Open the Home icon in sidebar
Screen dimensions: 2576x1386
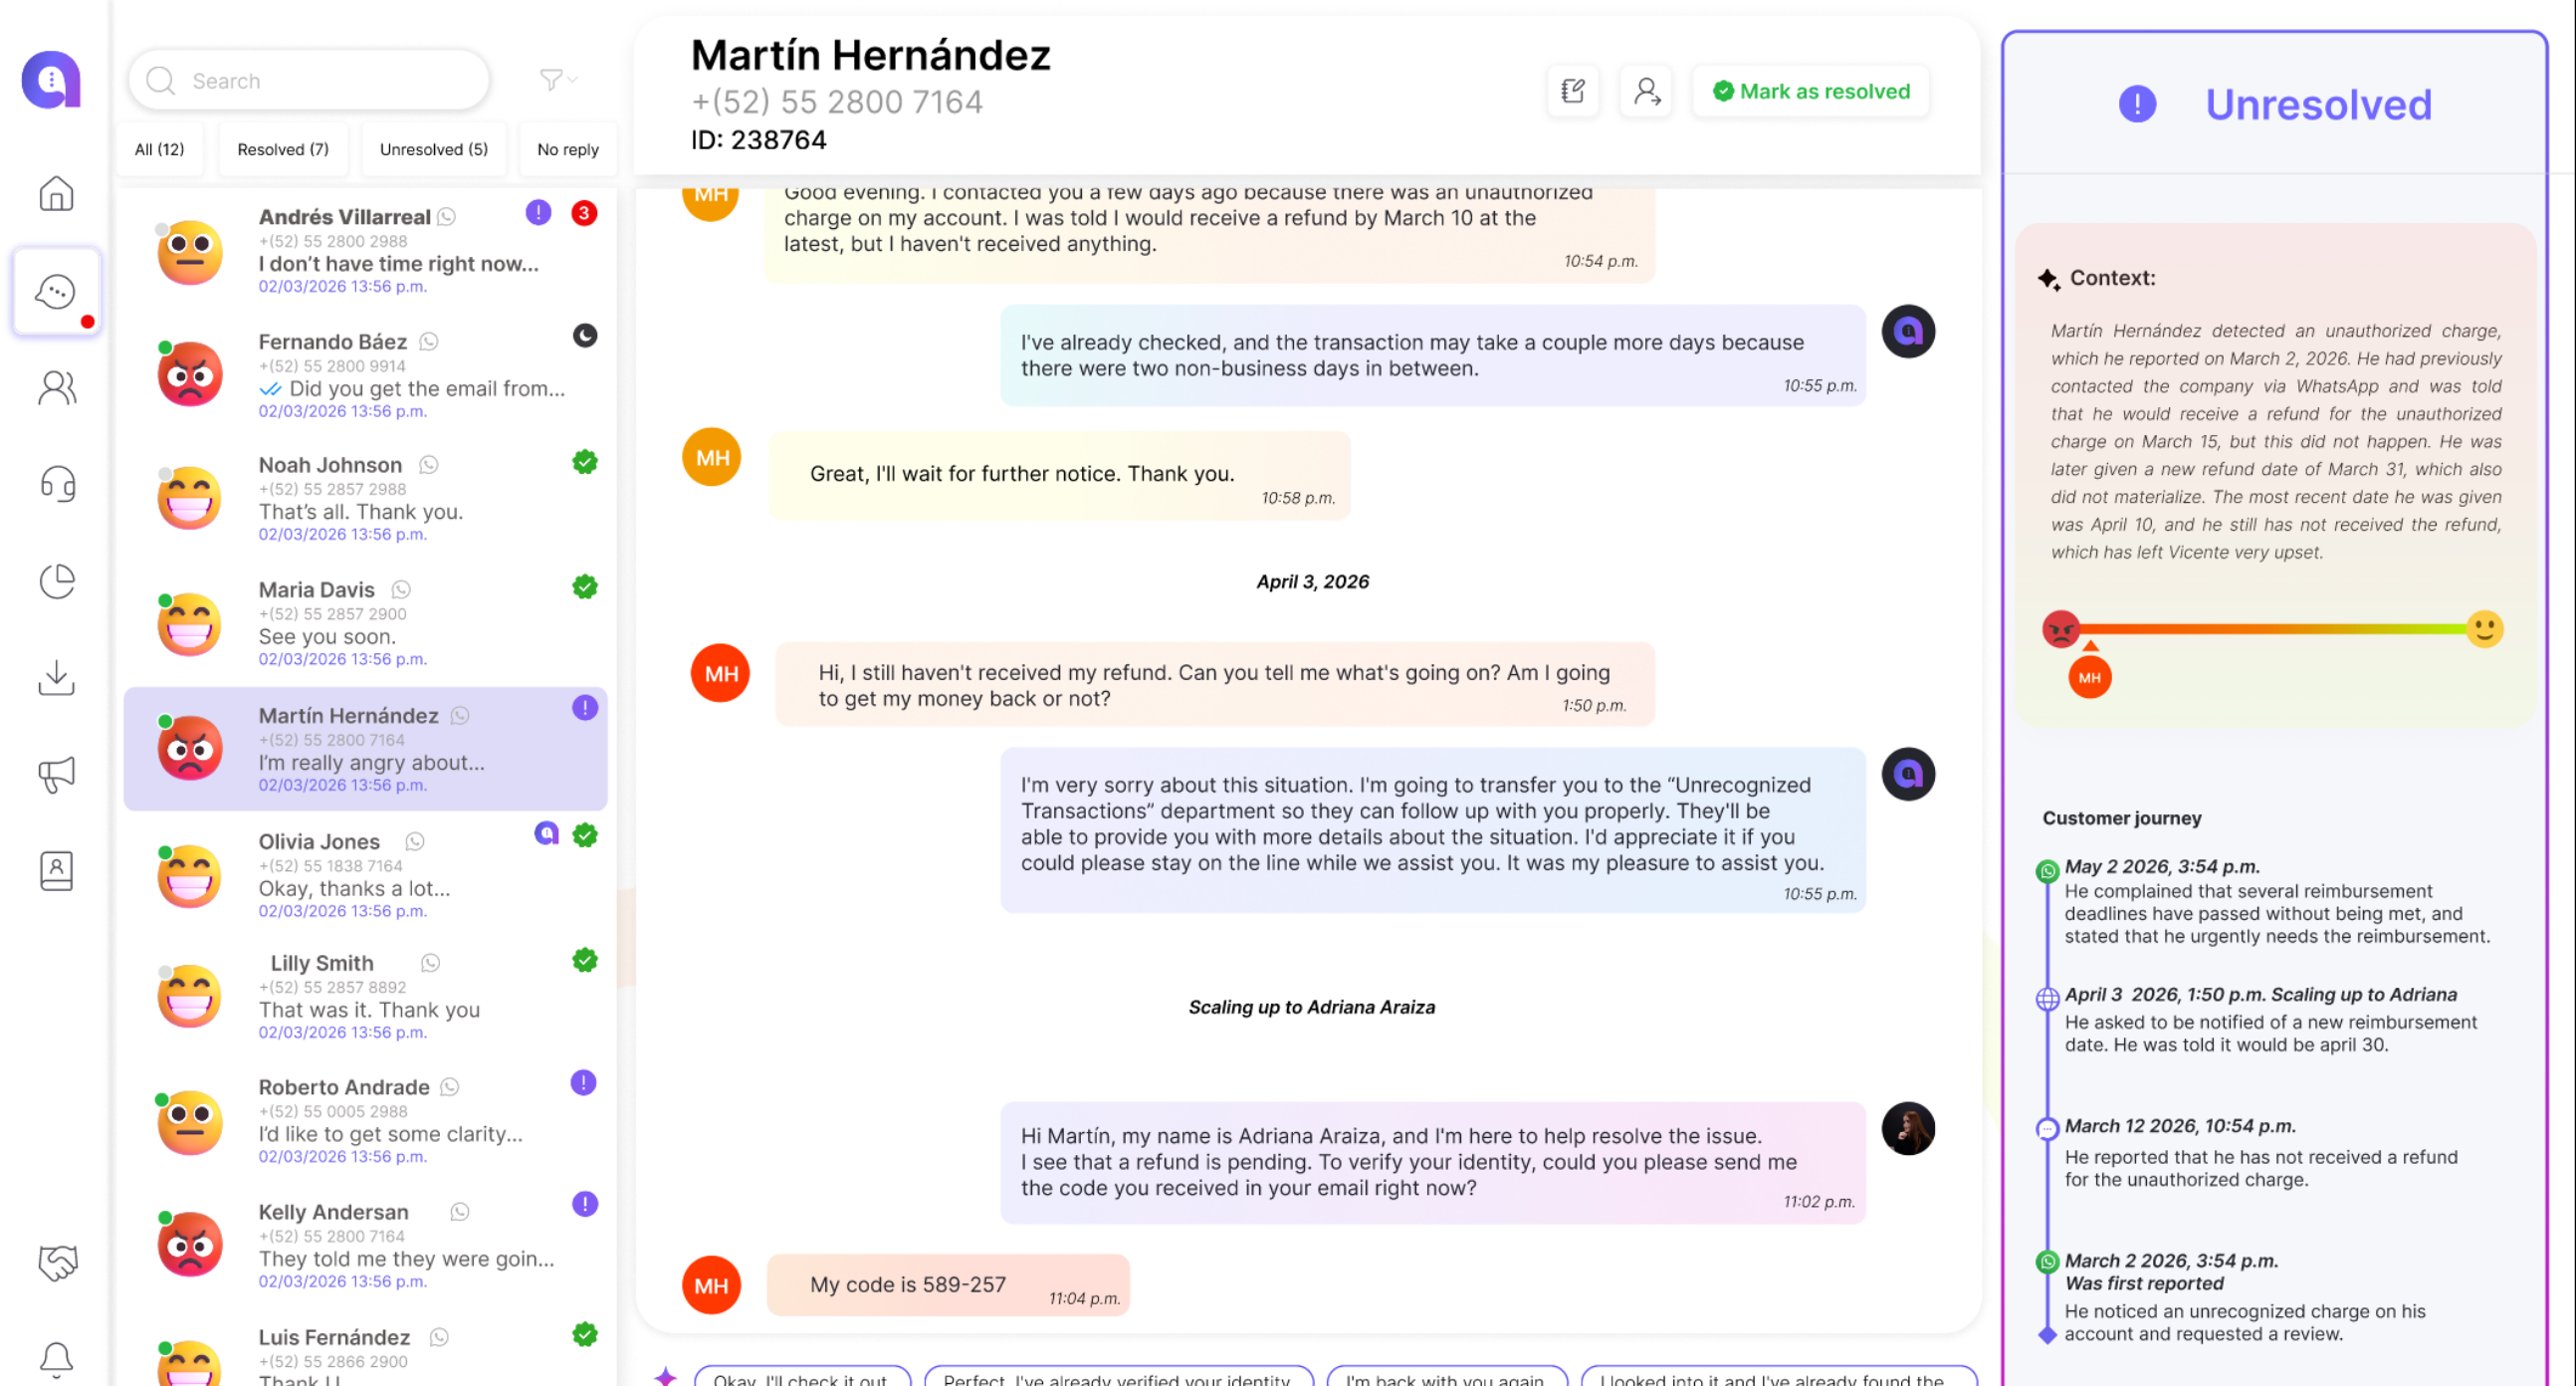click(56, 193)
